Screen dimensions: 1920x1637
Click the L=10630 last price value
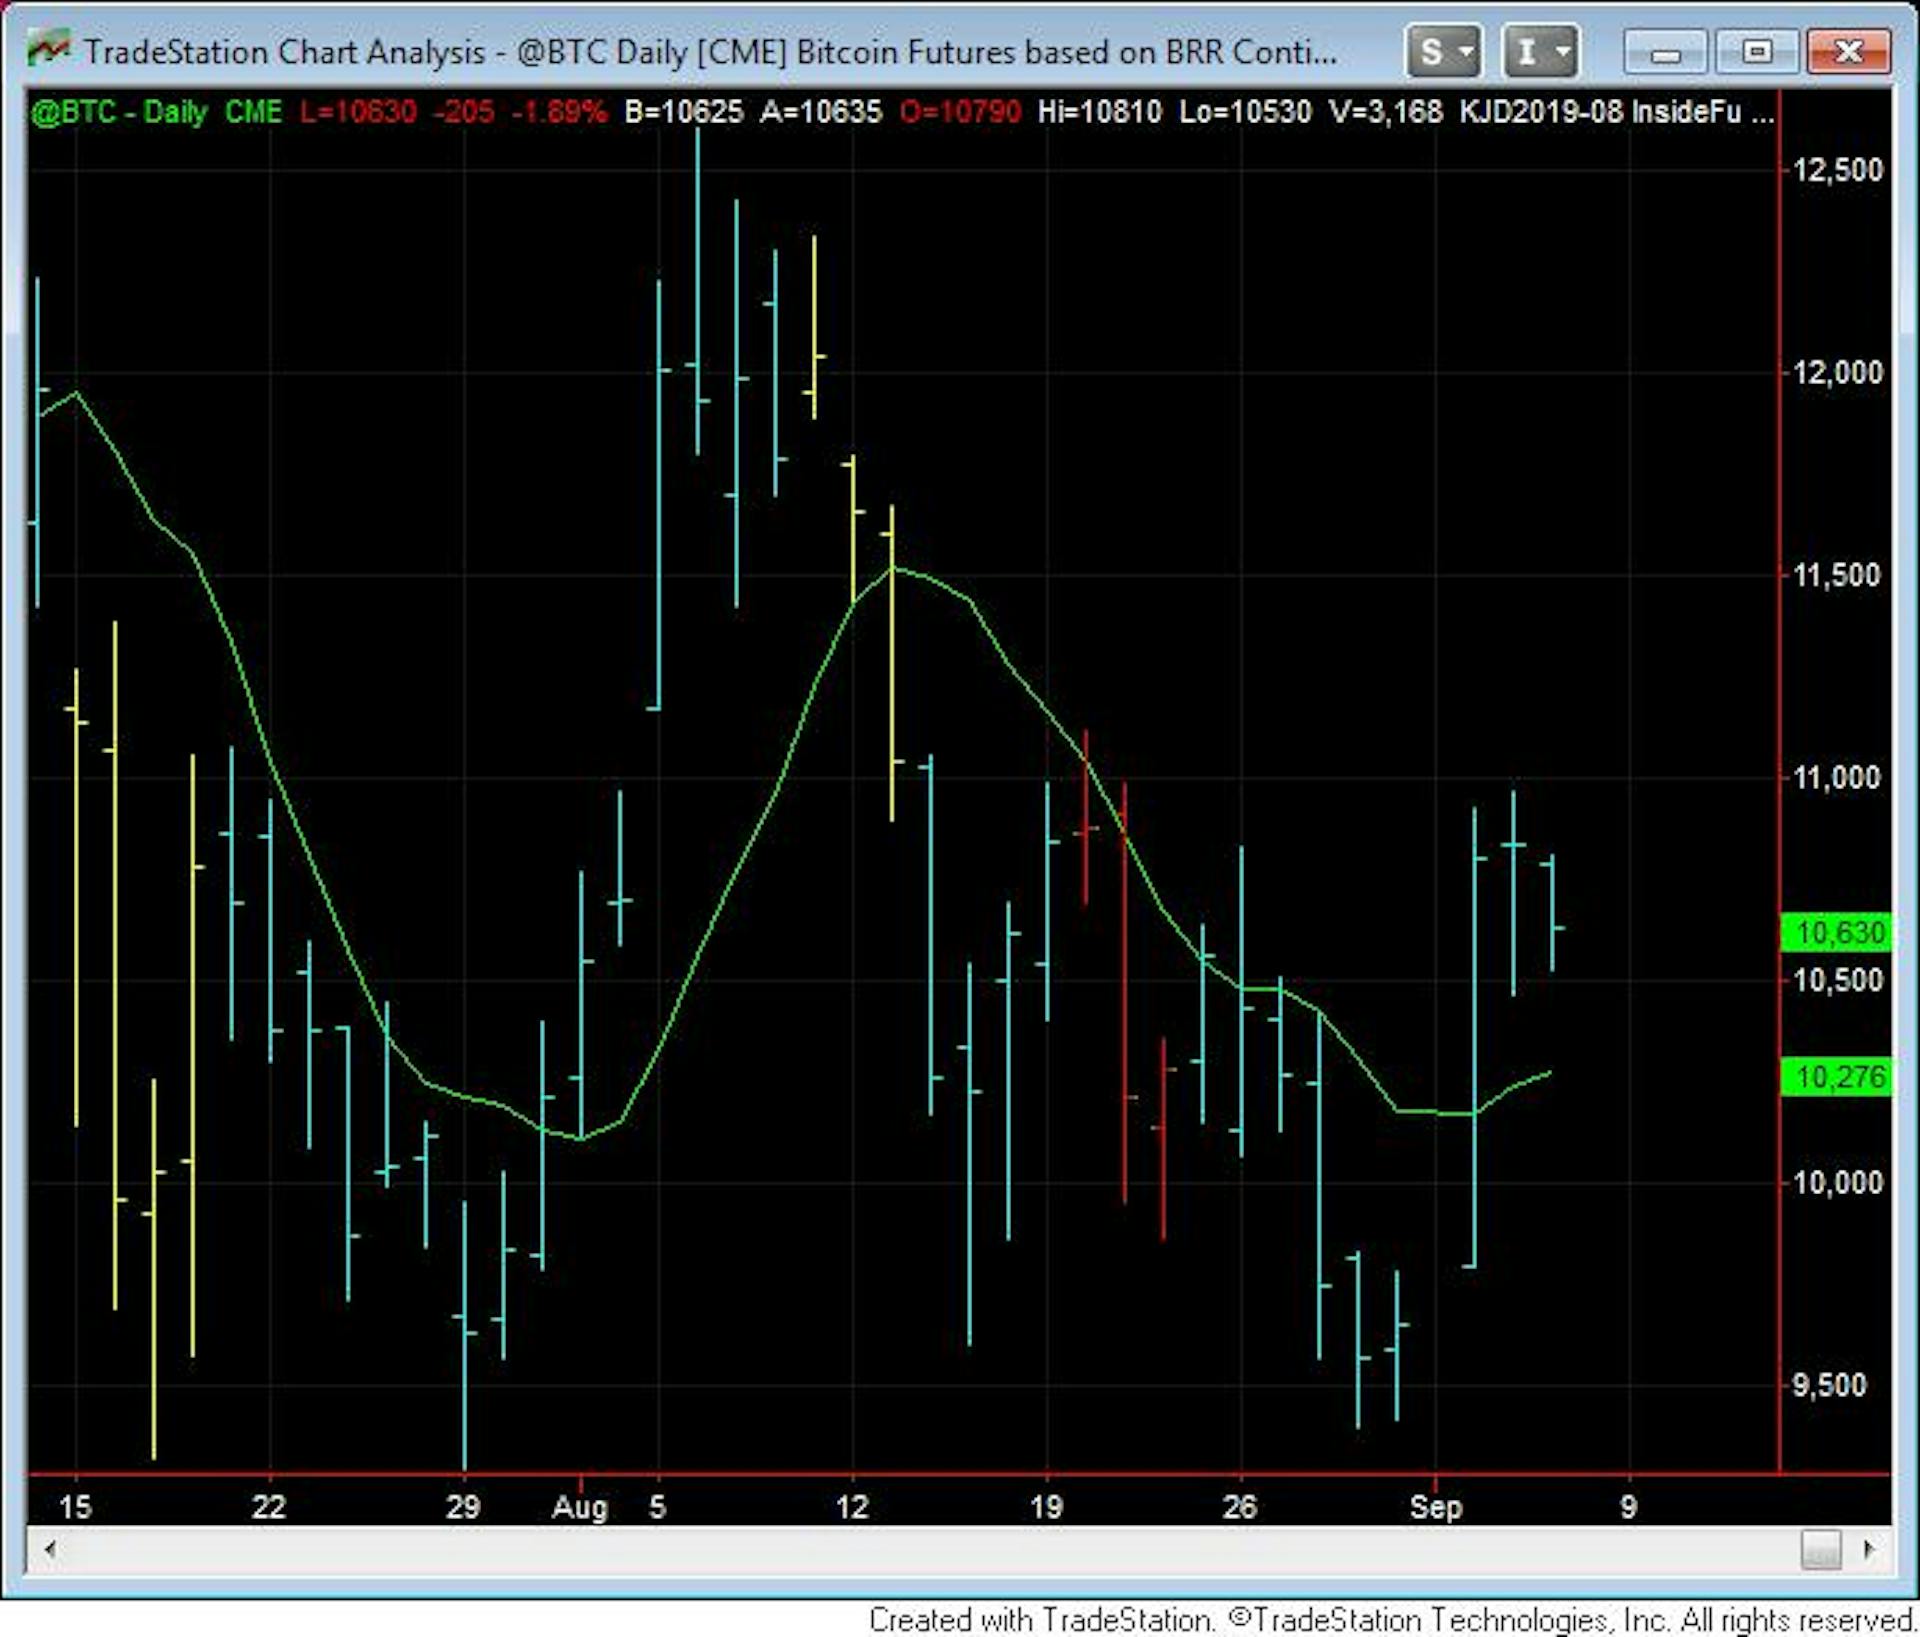point(358,112)
